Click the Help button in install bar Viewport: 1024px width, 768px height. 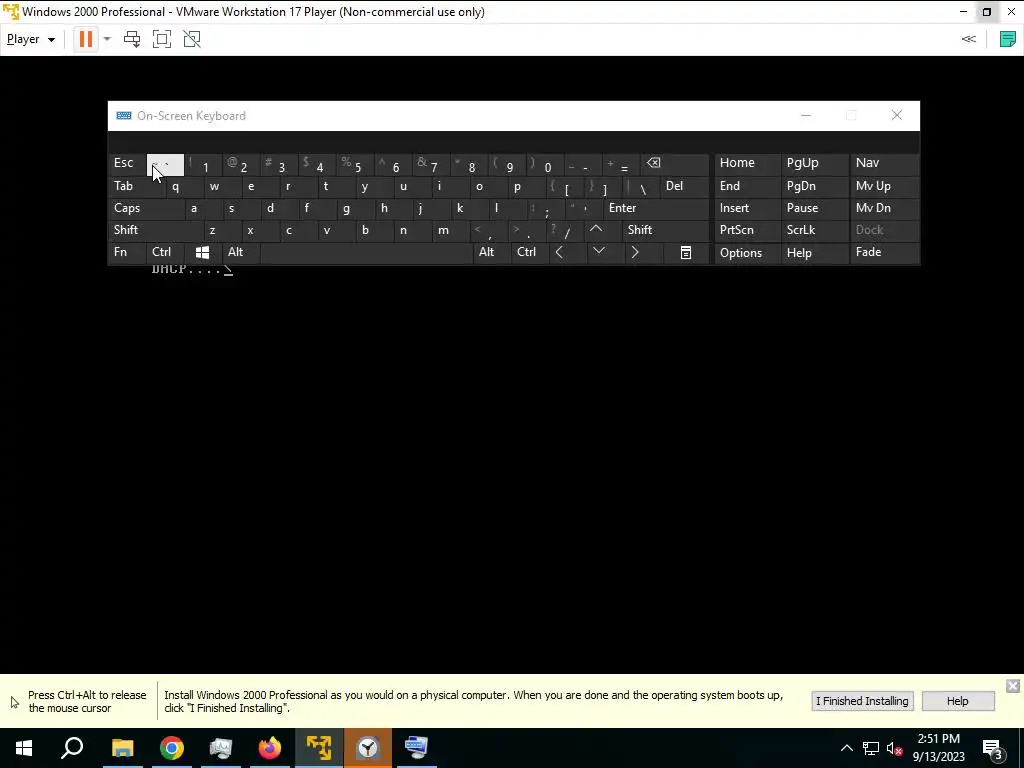957,701
